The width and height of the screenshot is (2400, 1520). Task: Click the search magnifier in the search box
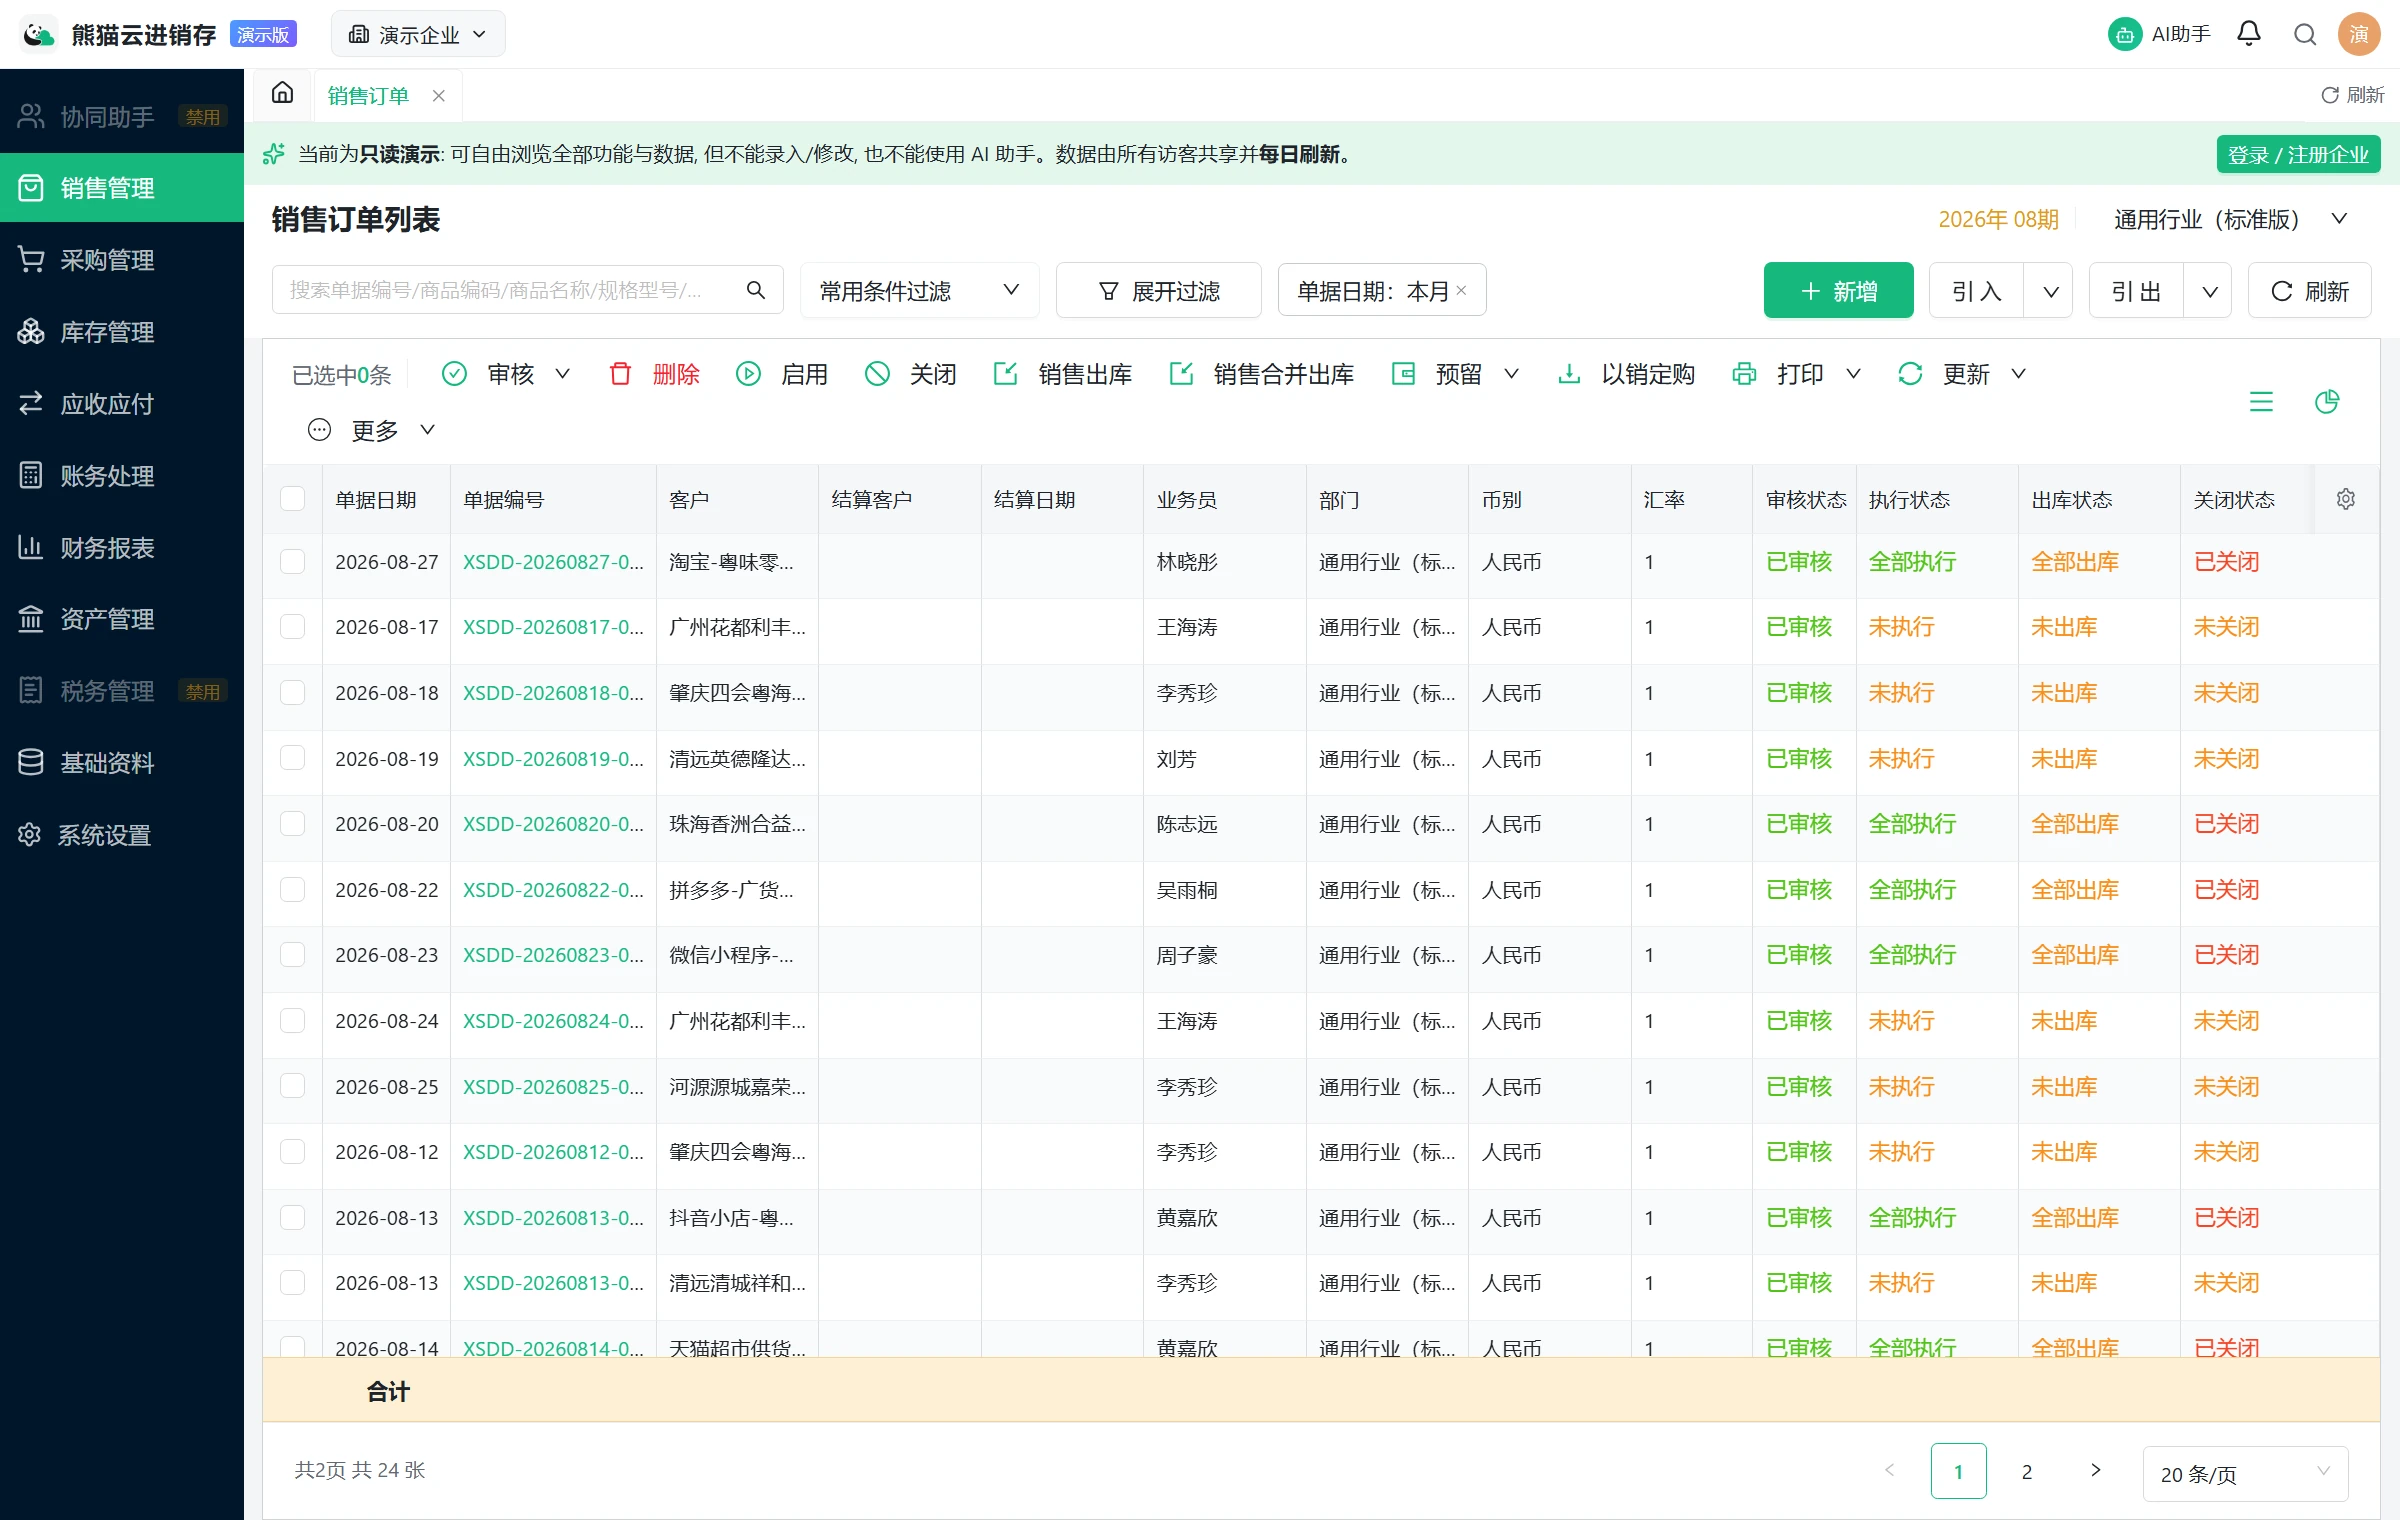(756, 290)
